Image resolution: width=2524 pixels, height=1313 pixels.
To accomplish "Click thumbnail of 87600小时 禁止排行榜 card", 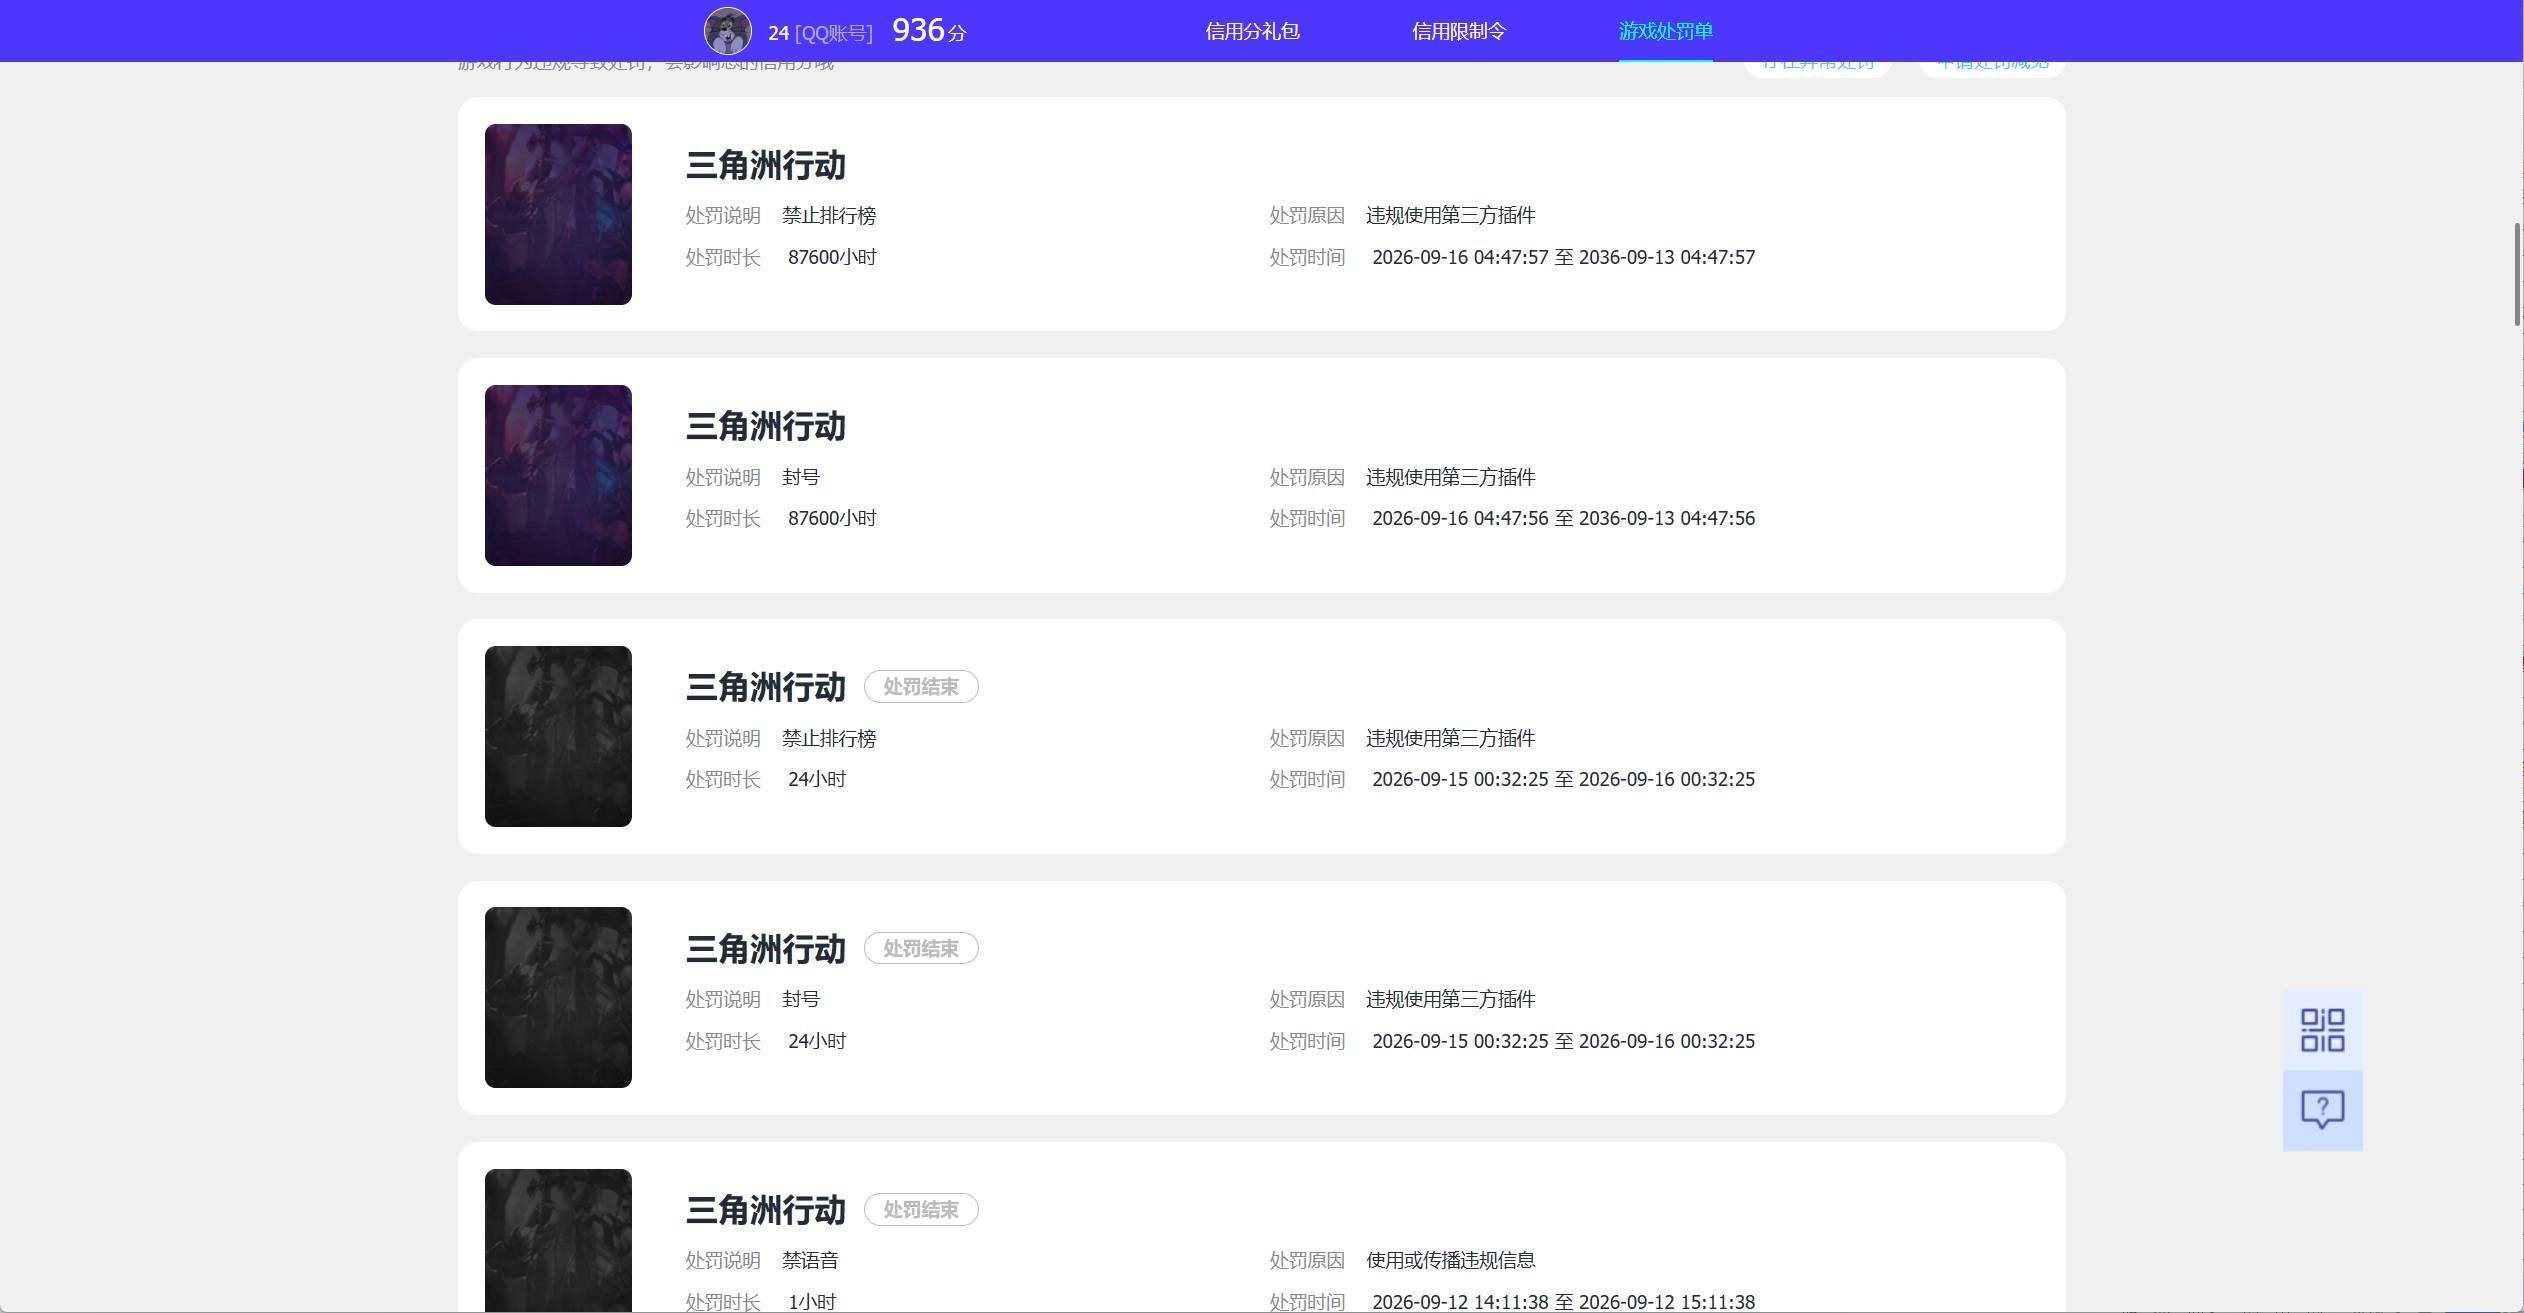I will click(558, 214).
